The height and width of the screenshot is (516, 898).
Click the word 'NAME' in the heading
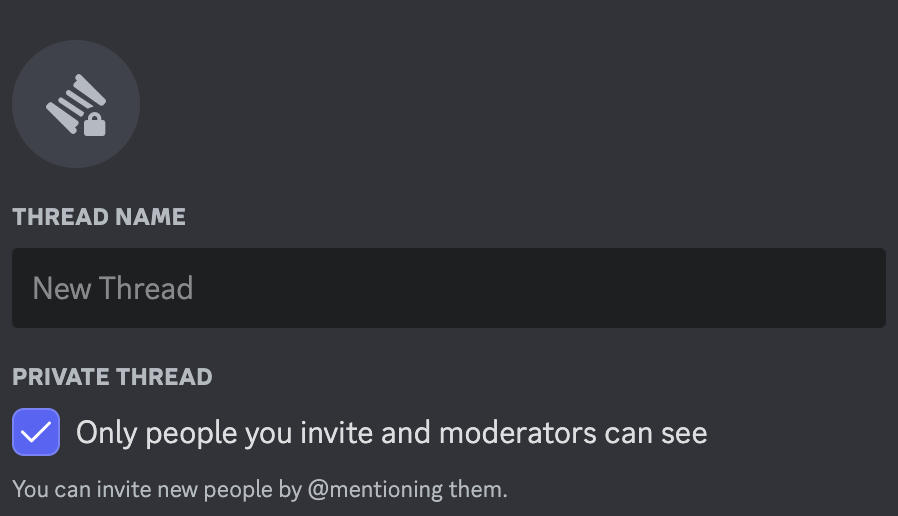click(x=151, y=217)
